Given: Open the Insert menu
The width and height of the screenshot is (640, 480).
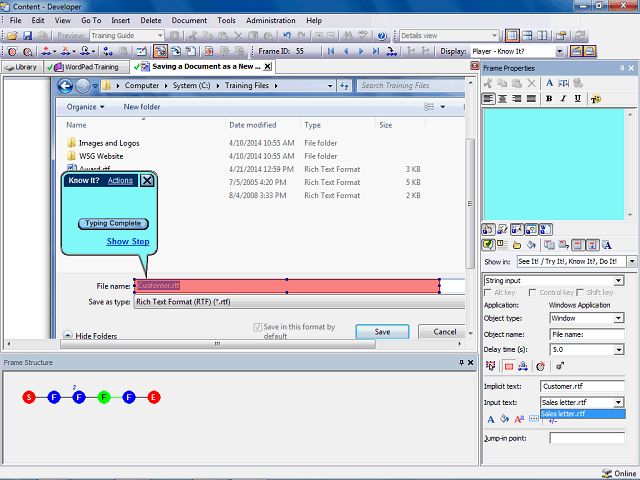Looking at the screenshot, I should click(120, 20).
